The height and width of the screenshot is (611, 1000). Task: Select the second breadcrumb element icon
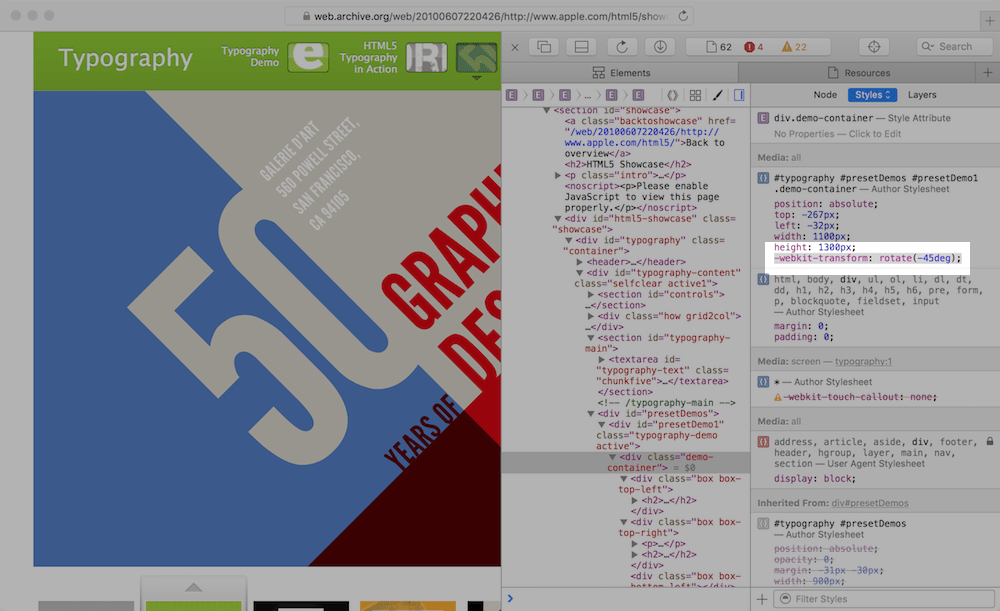(x=538, y=95)
